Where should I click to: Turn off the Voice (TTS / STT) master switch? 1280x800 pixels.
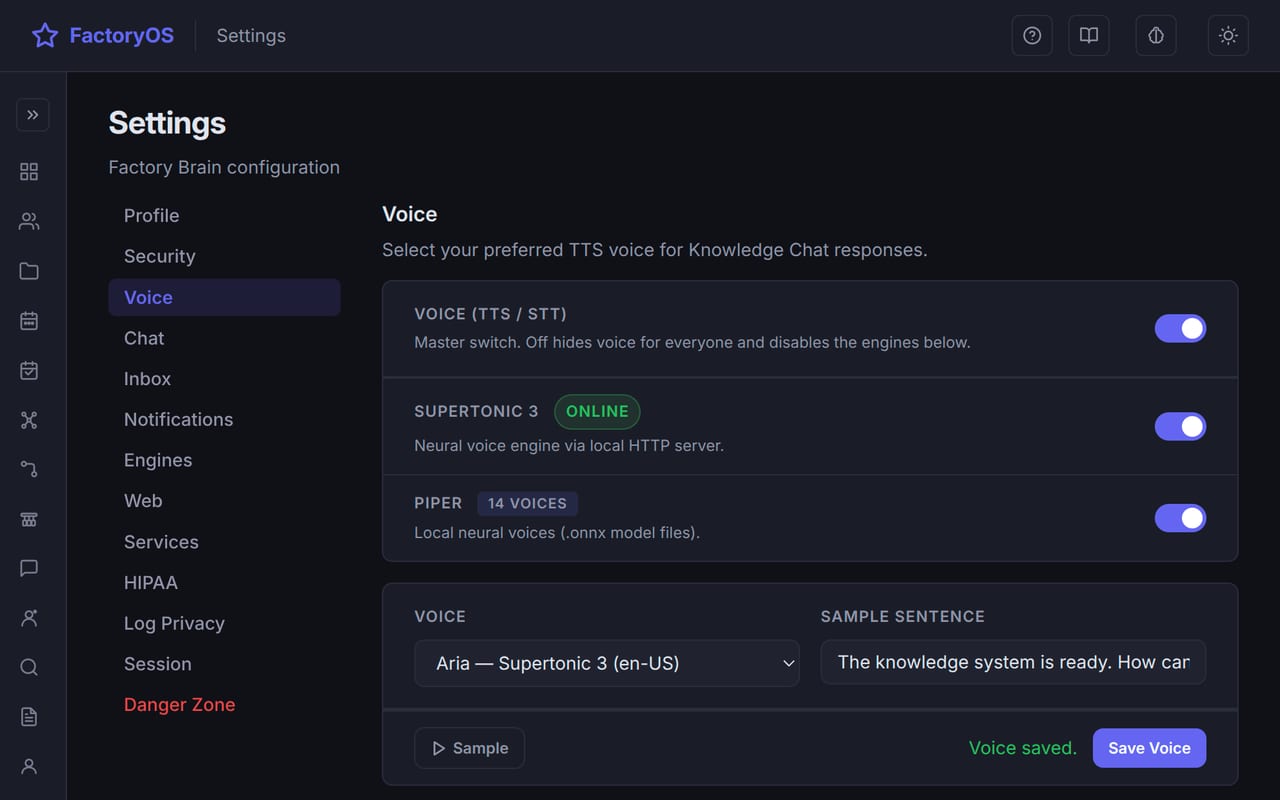1180,328
